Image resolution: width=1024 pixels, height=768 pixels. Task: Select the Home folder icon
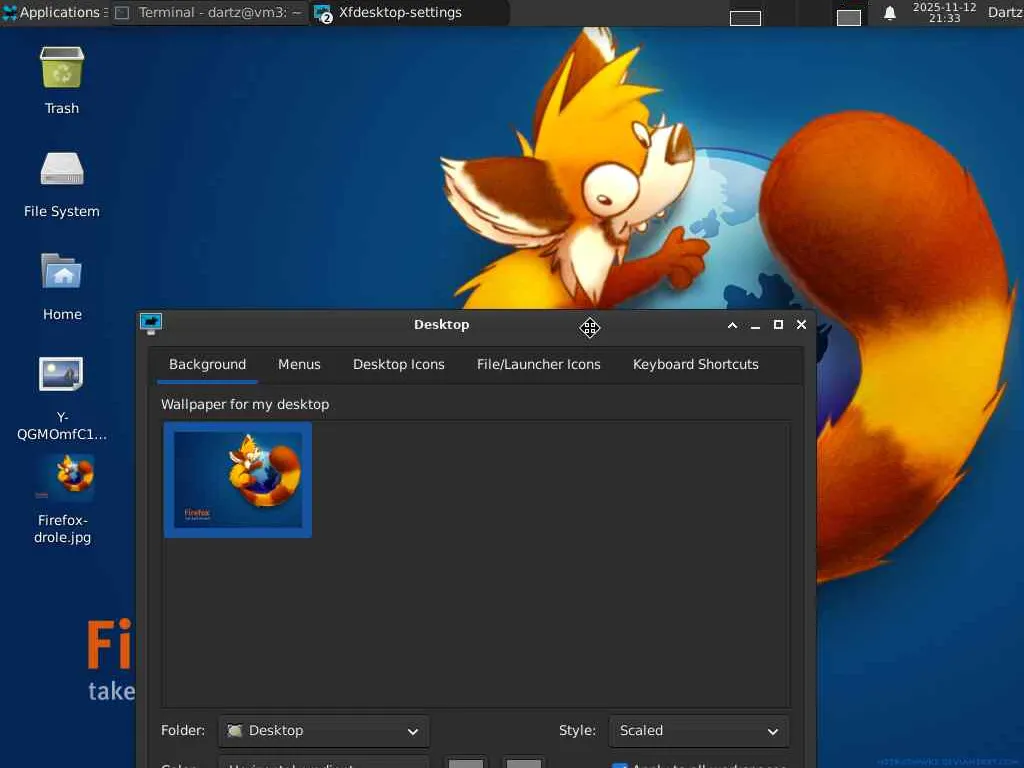pyautogui.click(x=62, y=271)
